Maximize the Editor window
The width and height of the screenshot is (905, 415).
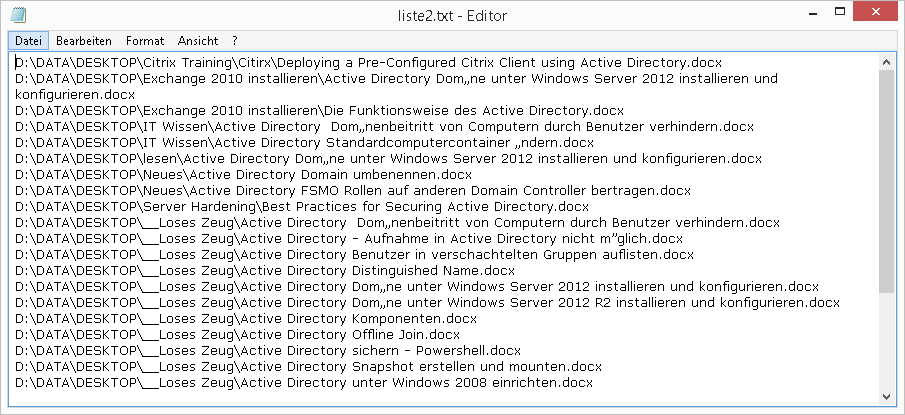coord(833,13)
